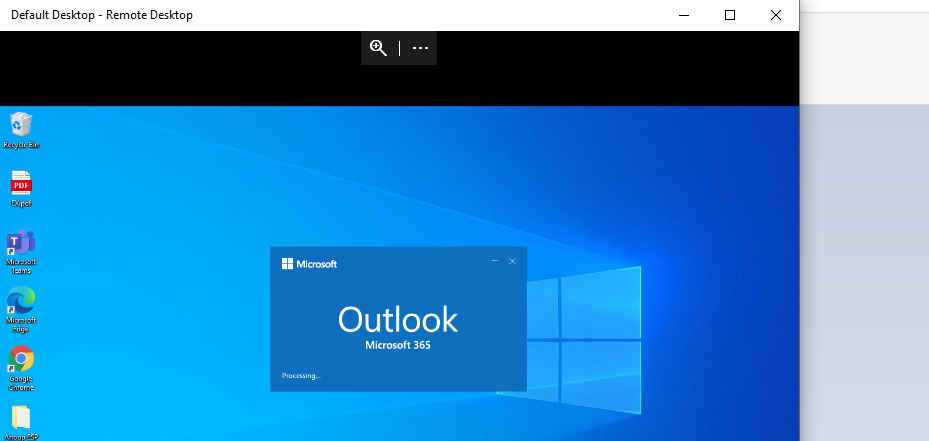Image resolution: width=929 pixels, height=441 pixels.
Task: Close the Remote Desktop window
Action: 776,15
